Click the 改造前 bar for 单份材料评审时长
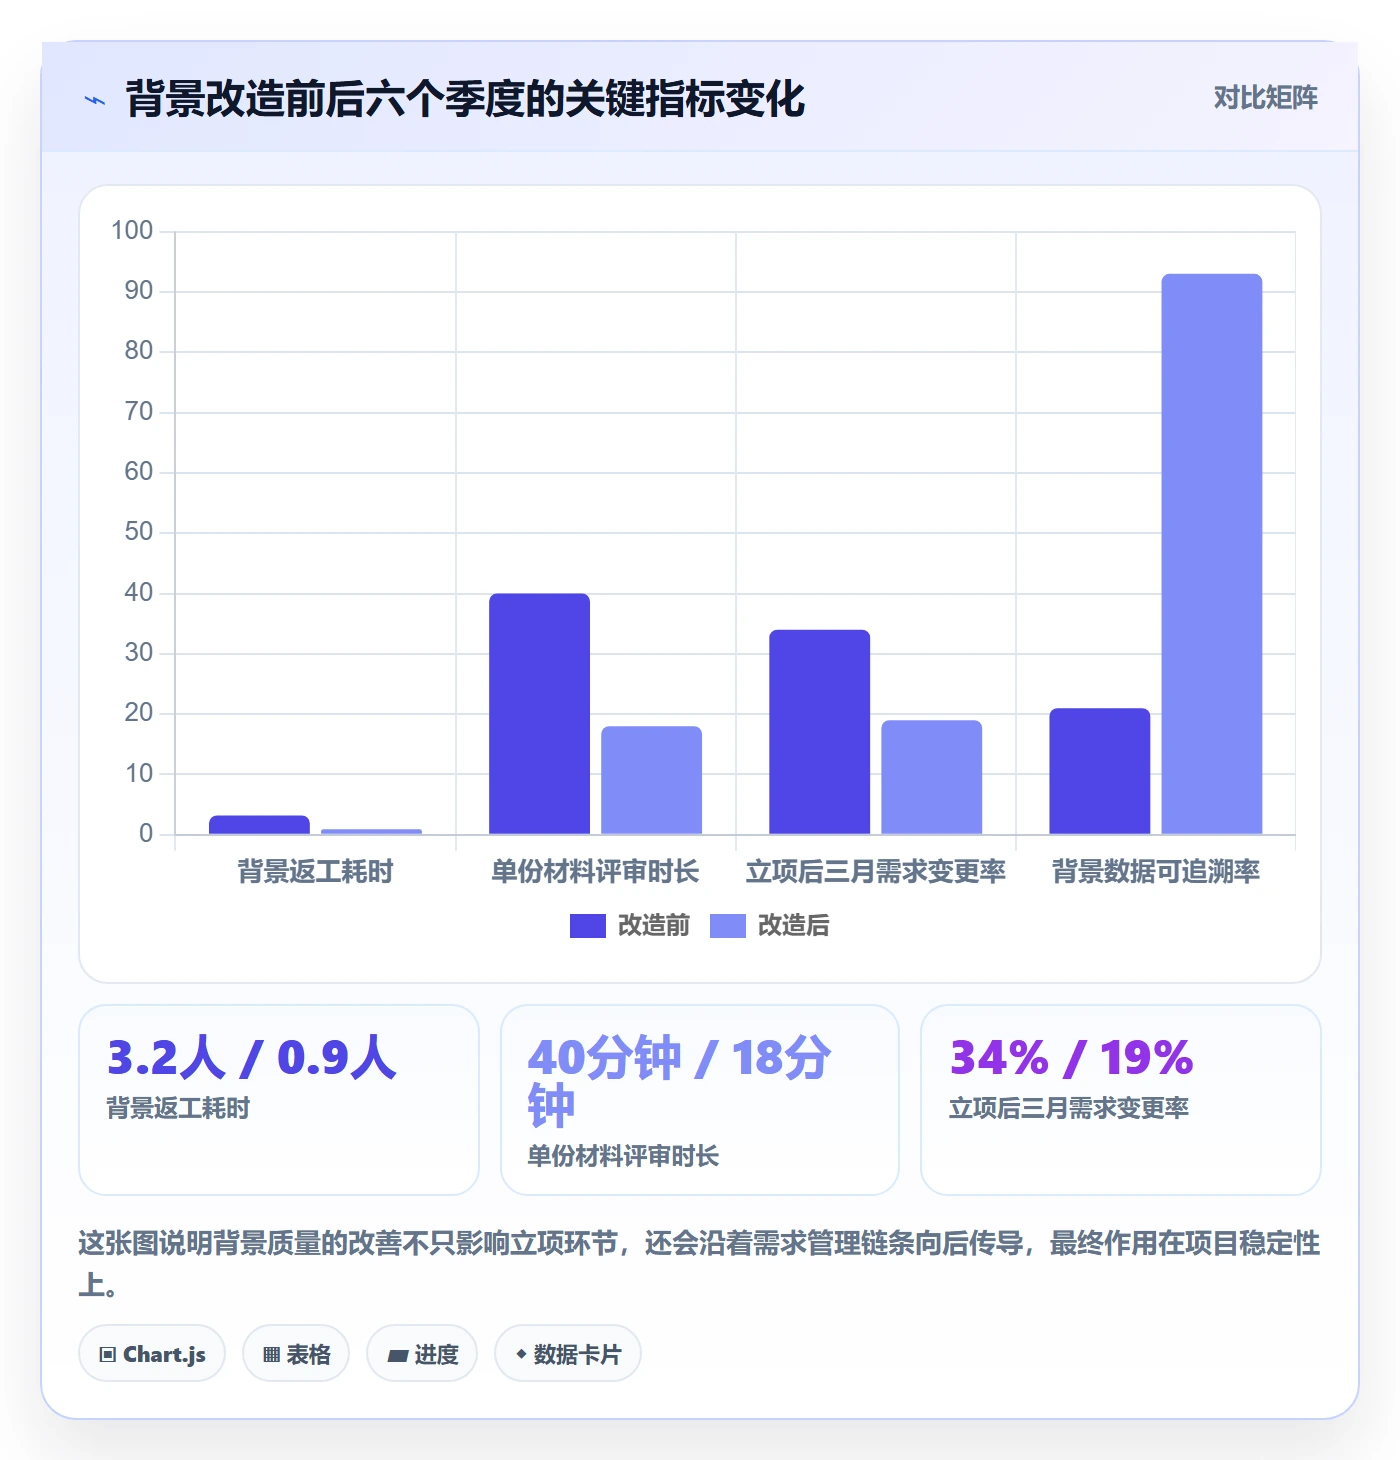 click(x=539, y=714)
